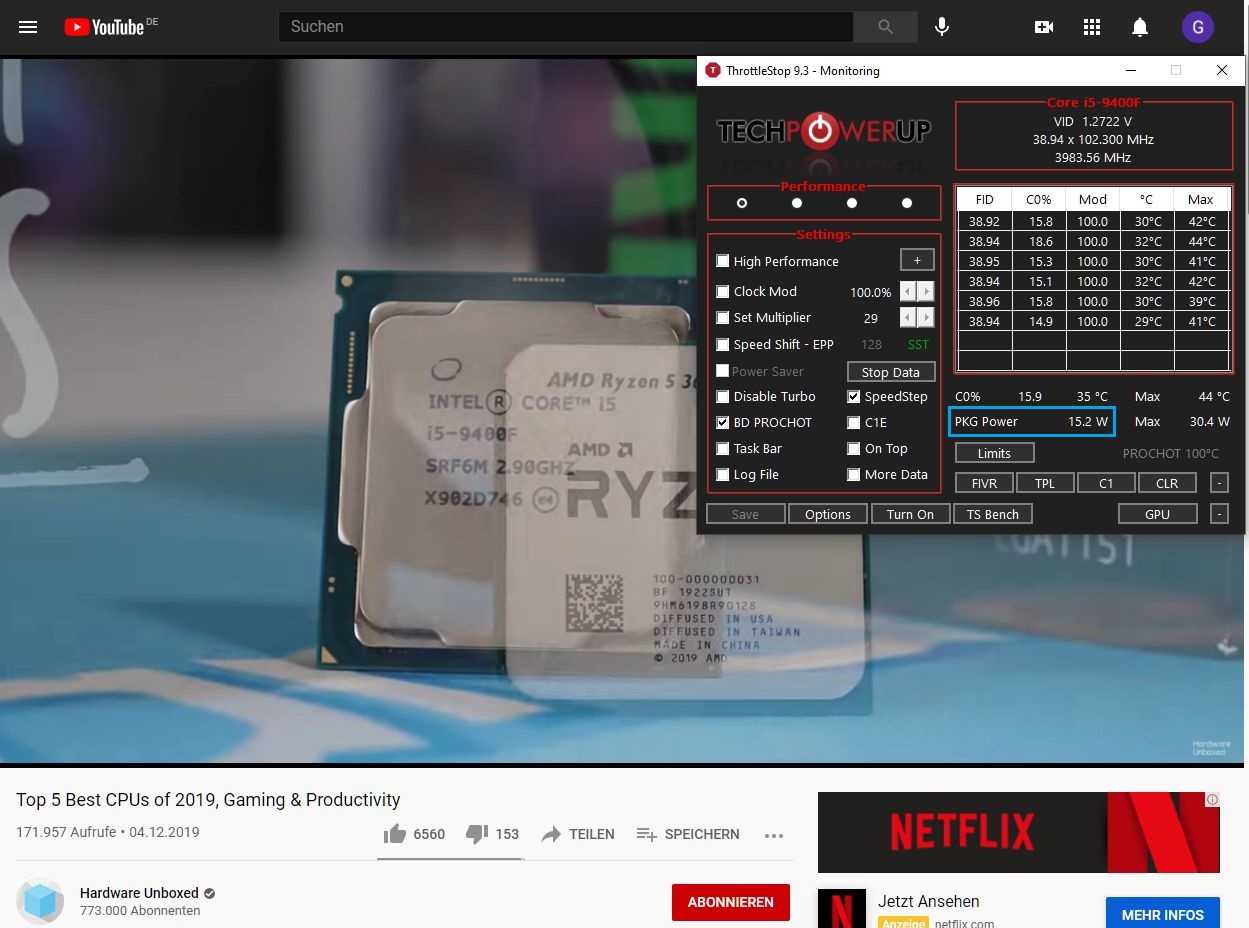Open ThrottleStop Options
Screen dimensions: 1249x928
click(x=828, y=514)
